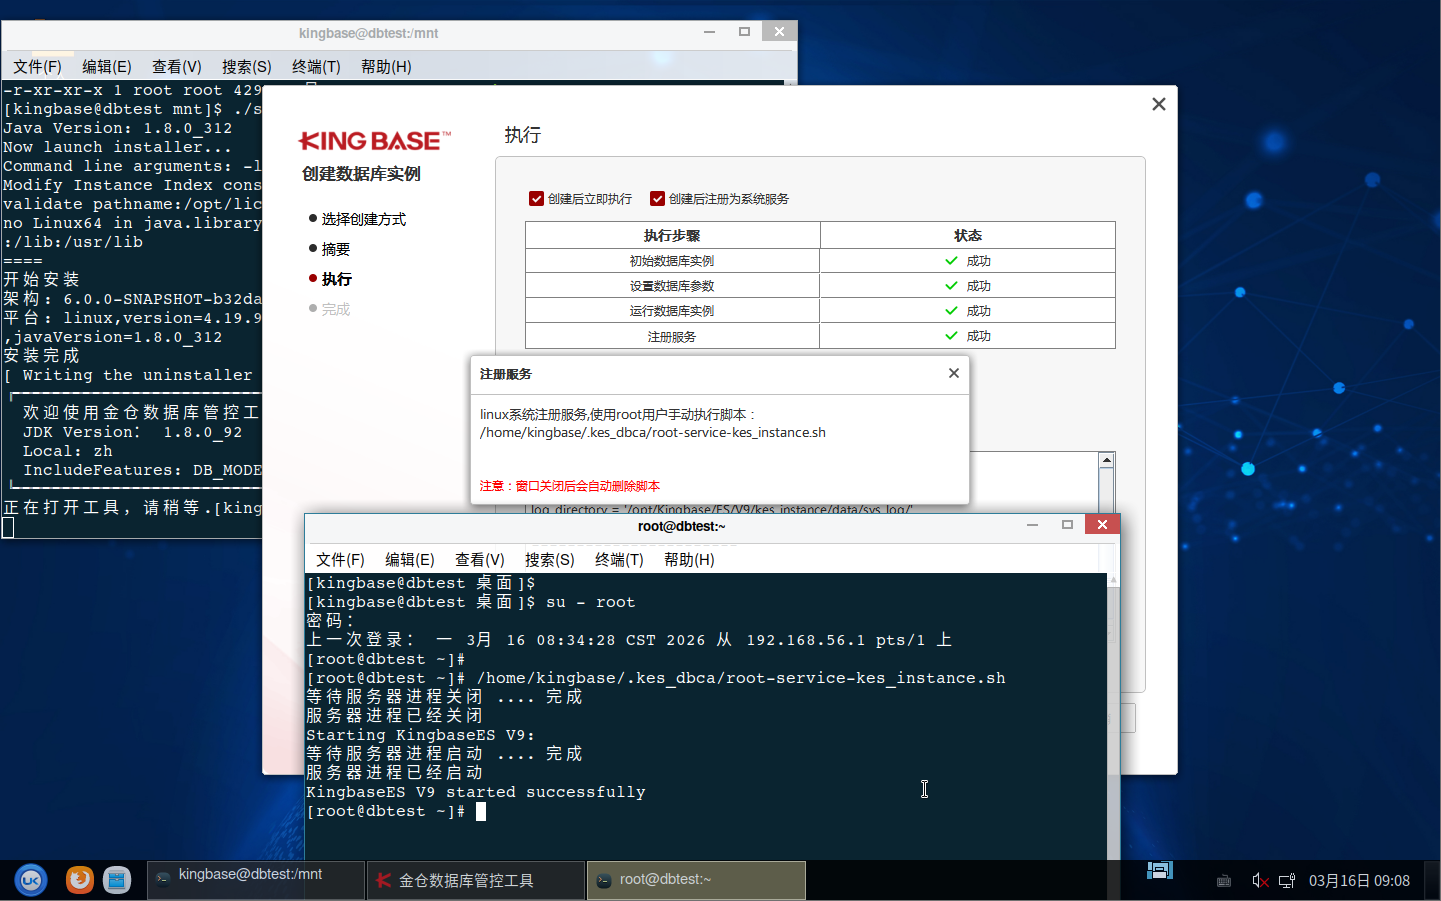Minimize the root@dbtest terminal window
This screenshot has width=1441, height=901.
[1032, 525]
